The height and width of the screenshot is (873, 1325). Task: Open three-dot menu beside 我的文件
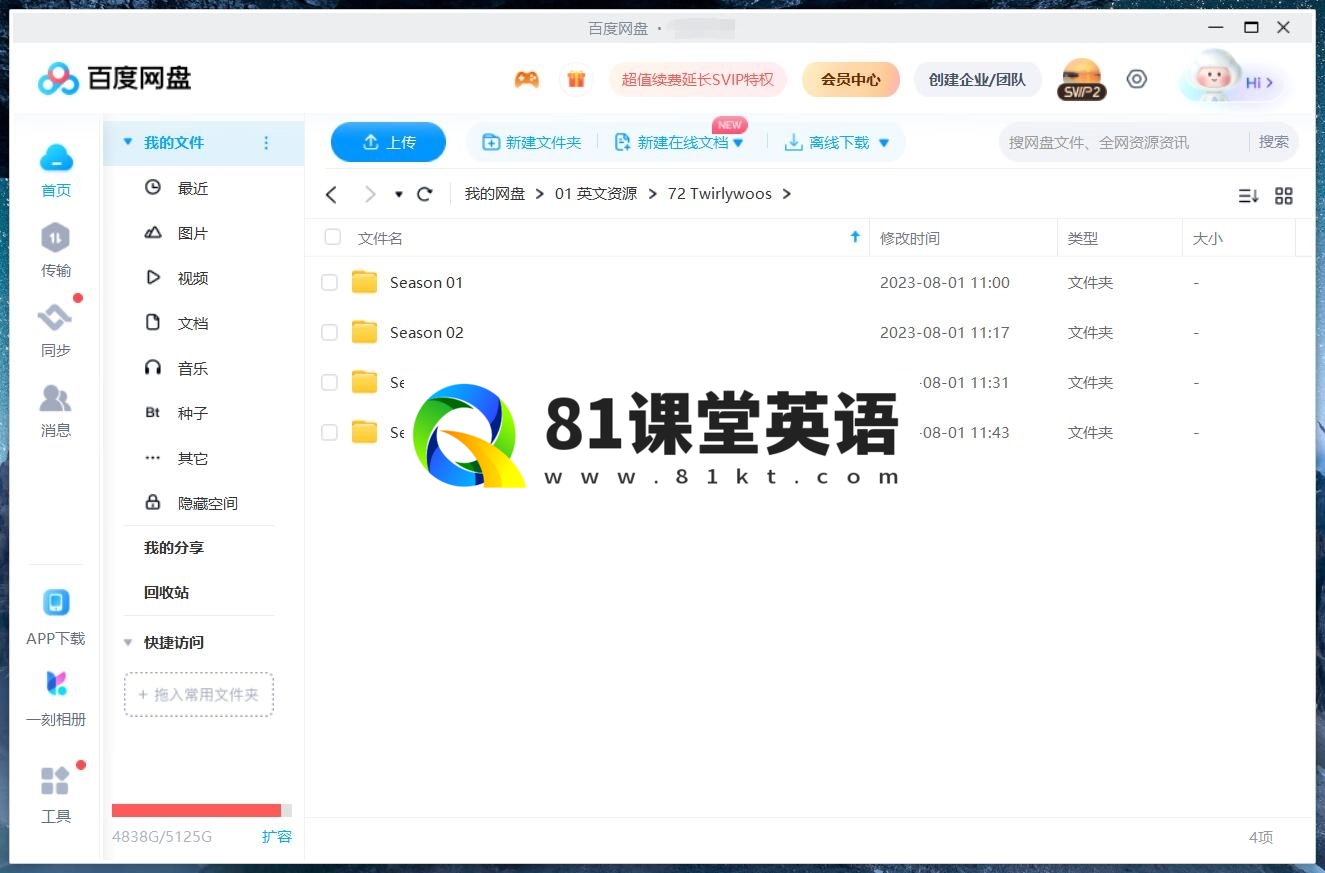[266, 143]
